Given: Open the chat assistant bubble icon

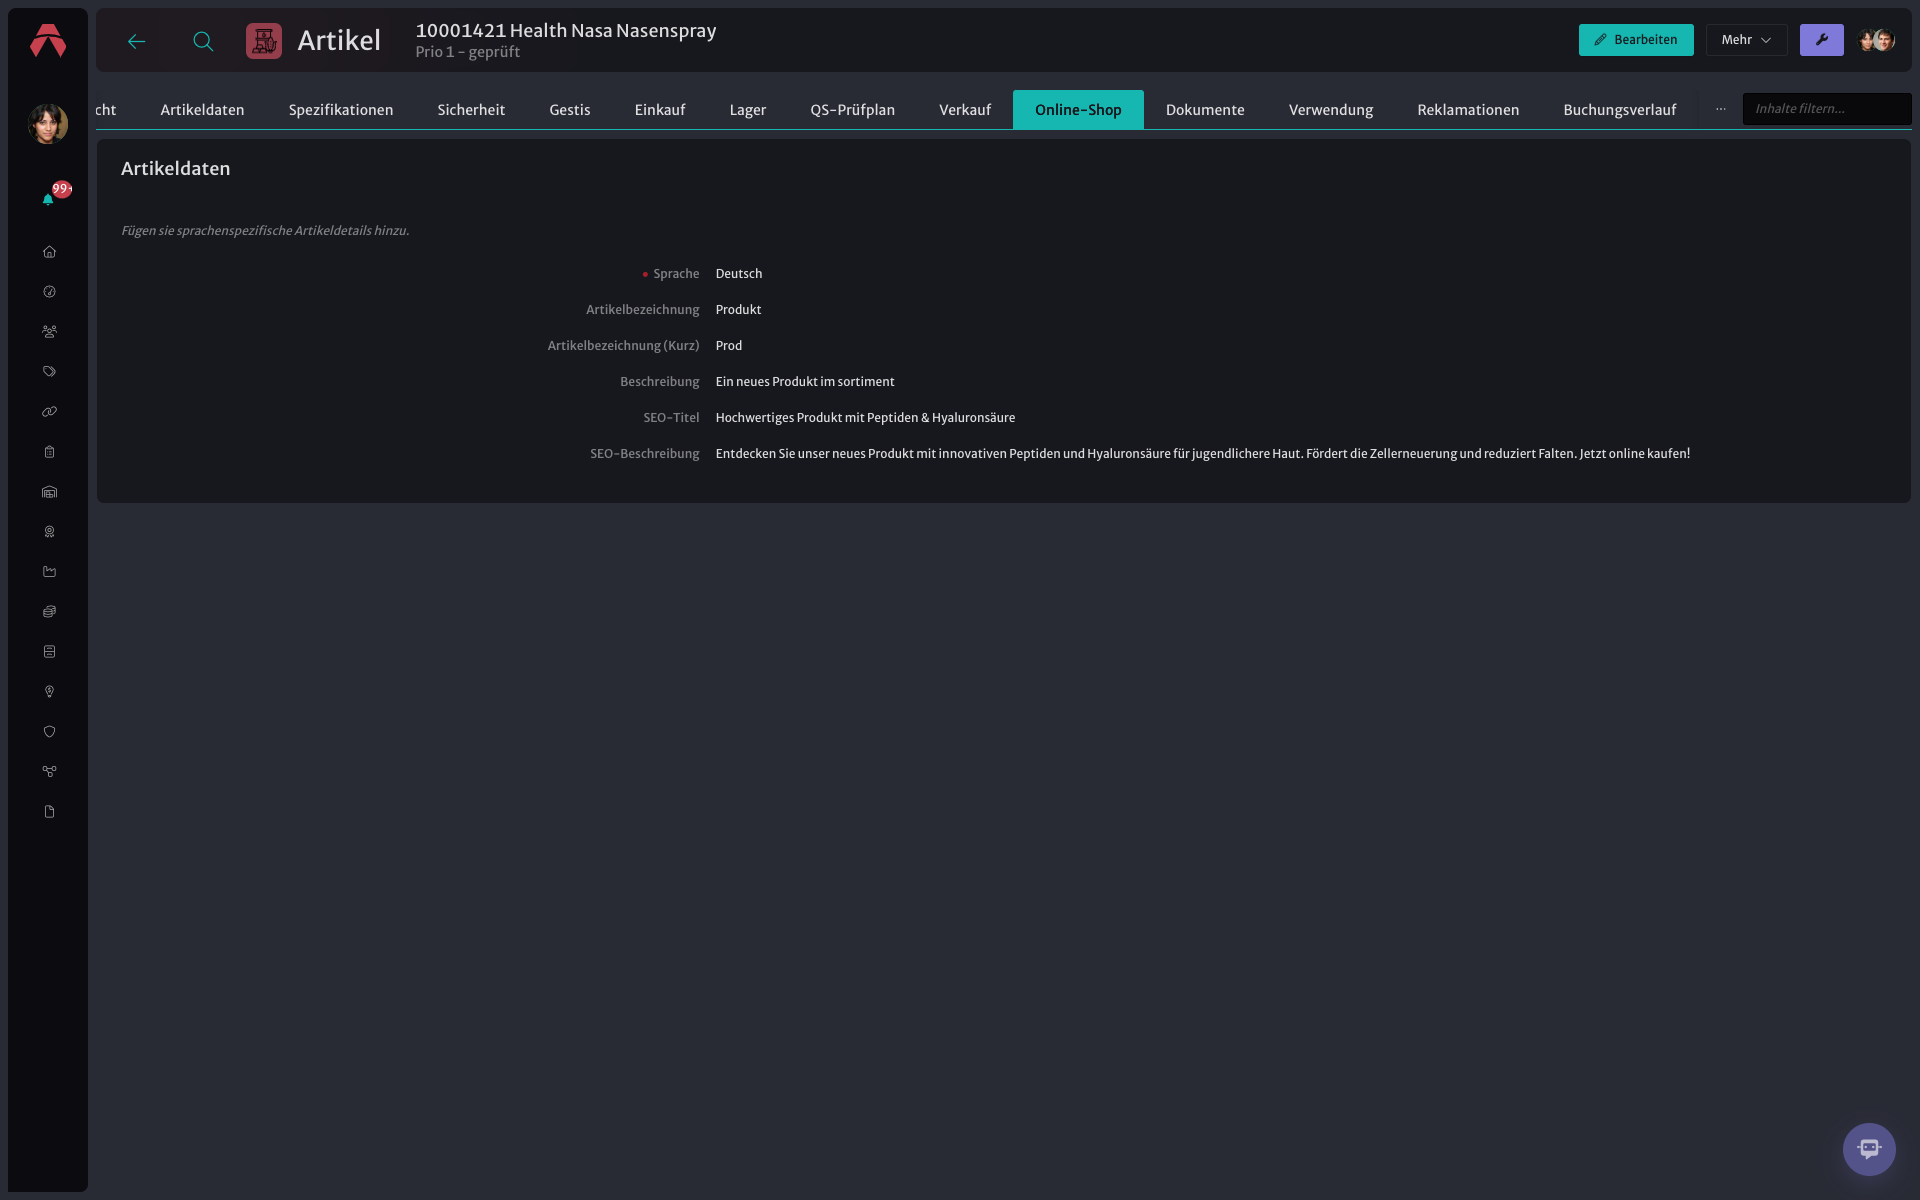Looking at the screenshot, I should pyautogui.click(x=1869, y=1149).
